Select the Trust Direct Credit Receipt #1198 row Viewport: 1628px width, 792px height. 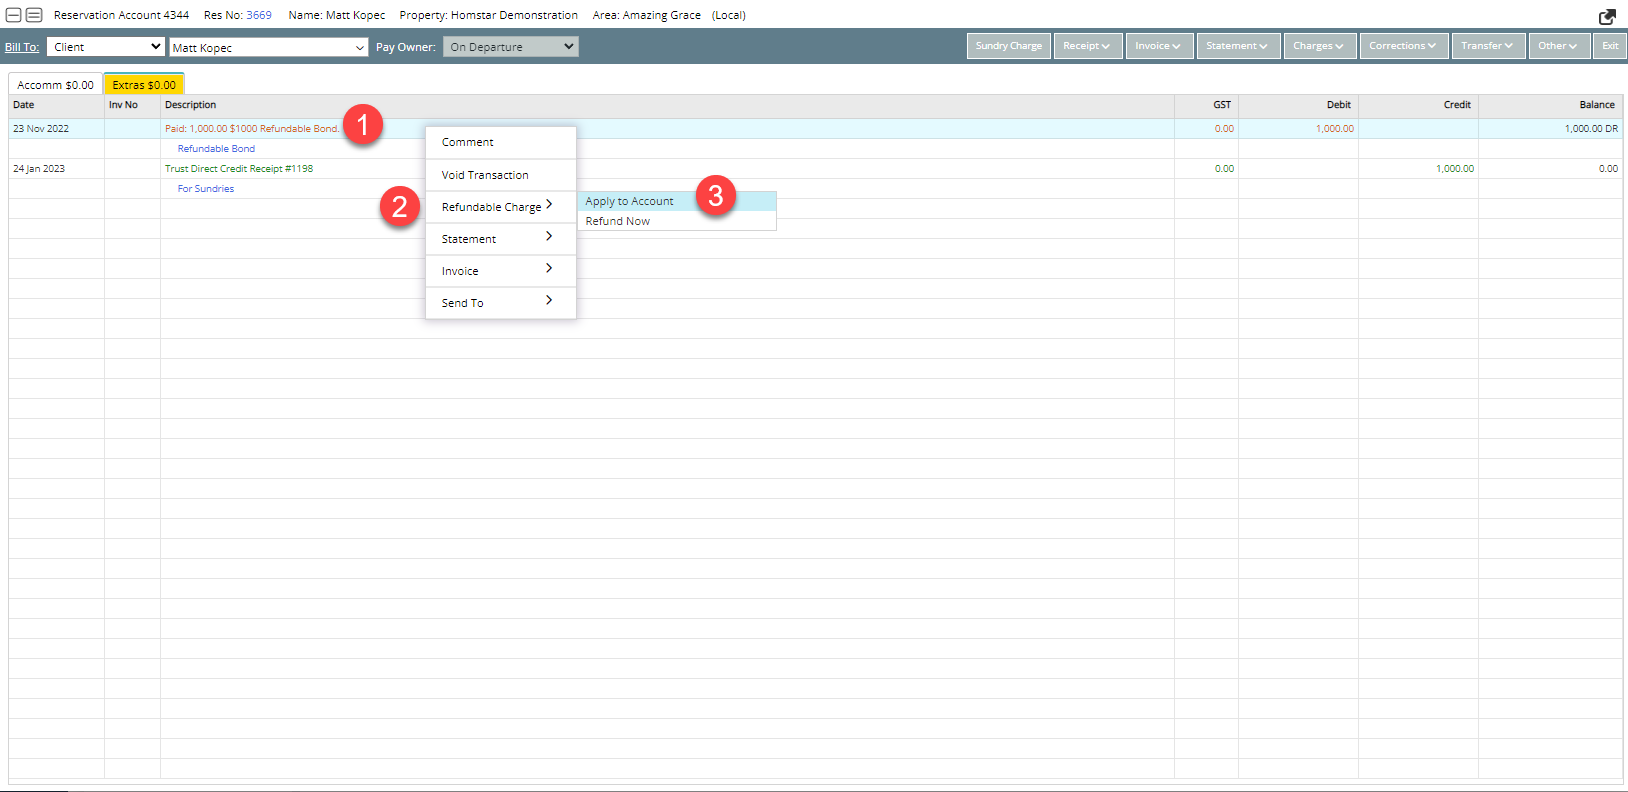click(x=239, y=169)
